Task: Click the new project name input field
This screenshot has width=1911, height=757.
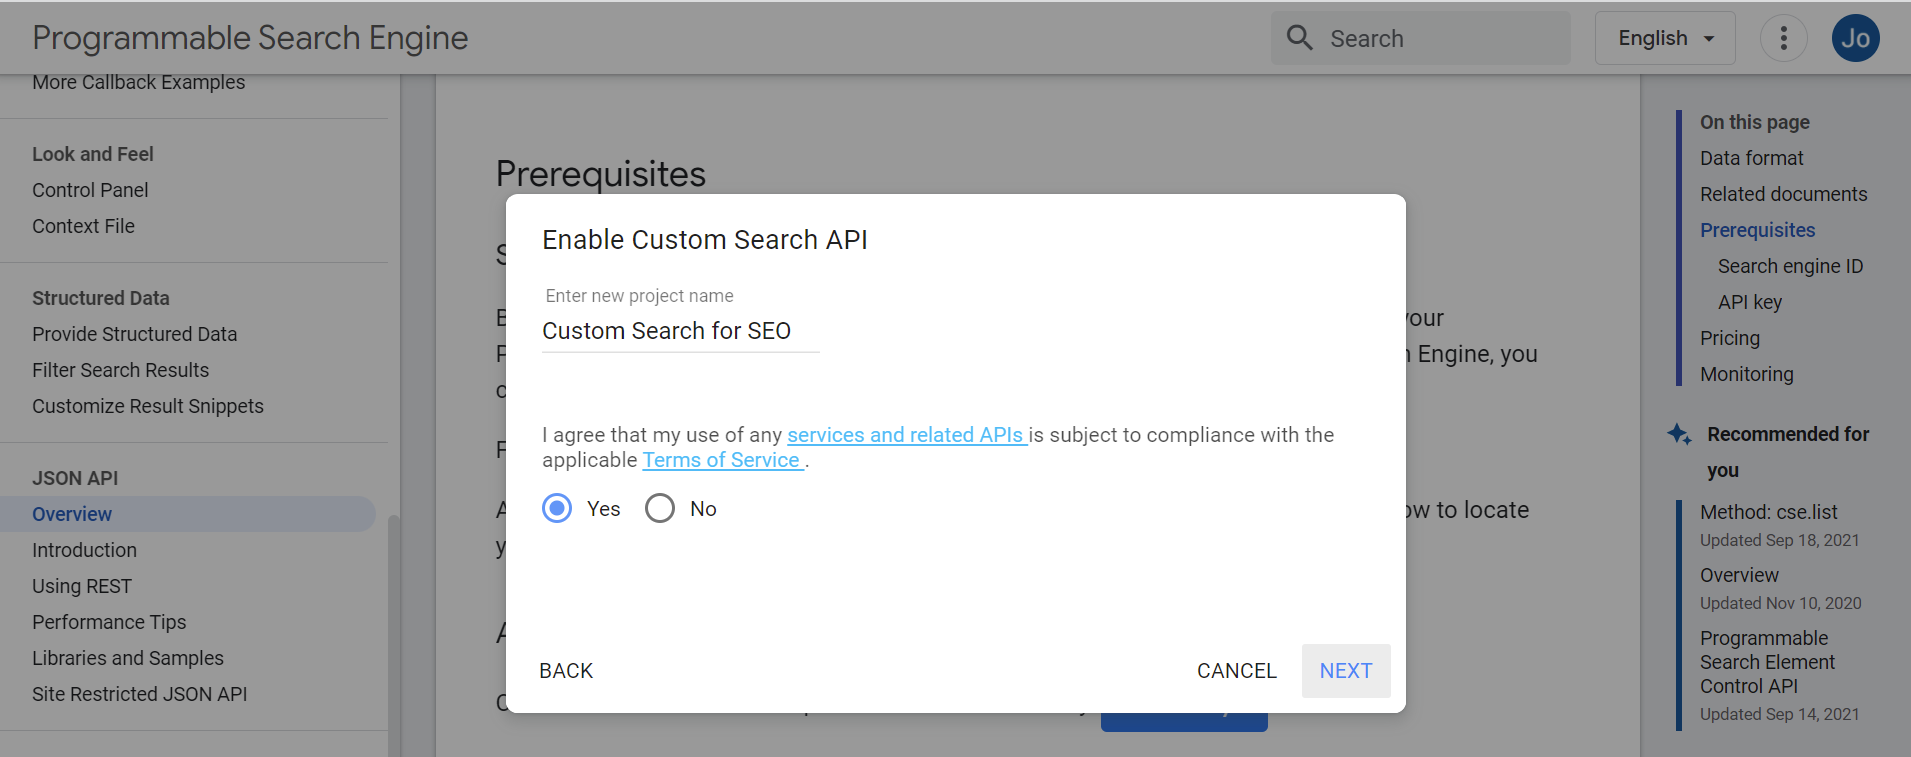Action: 680,331
